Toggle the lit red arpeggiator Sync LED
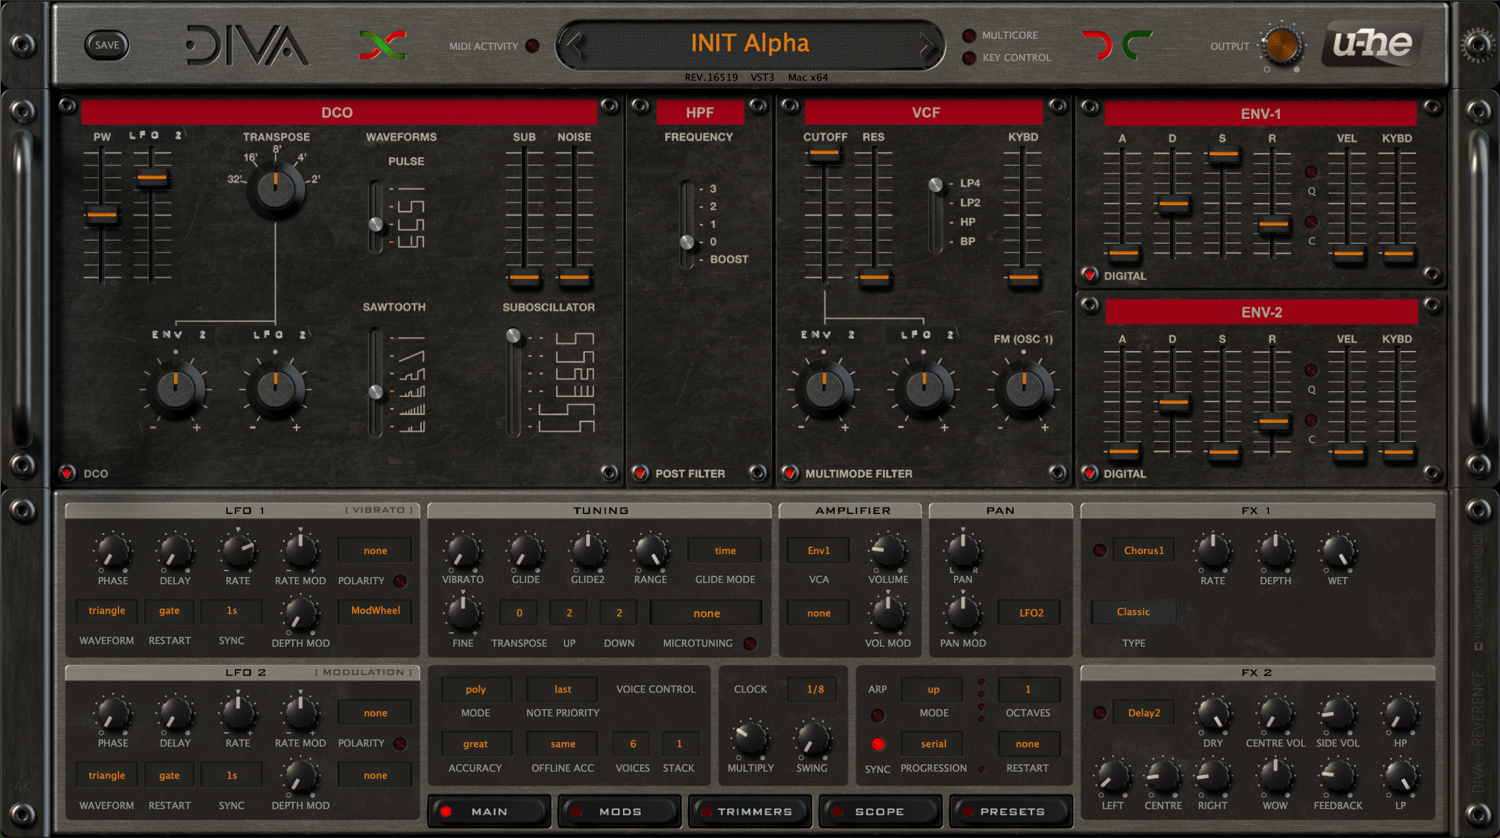 (878, 744)
